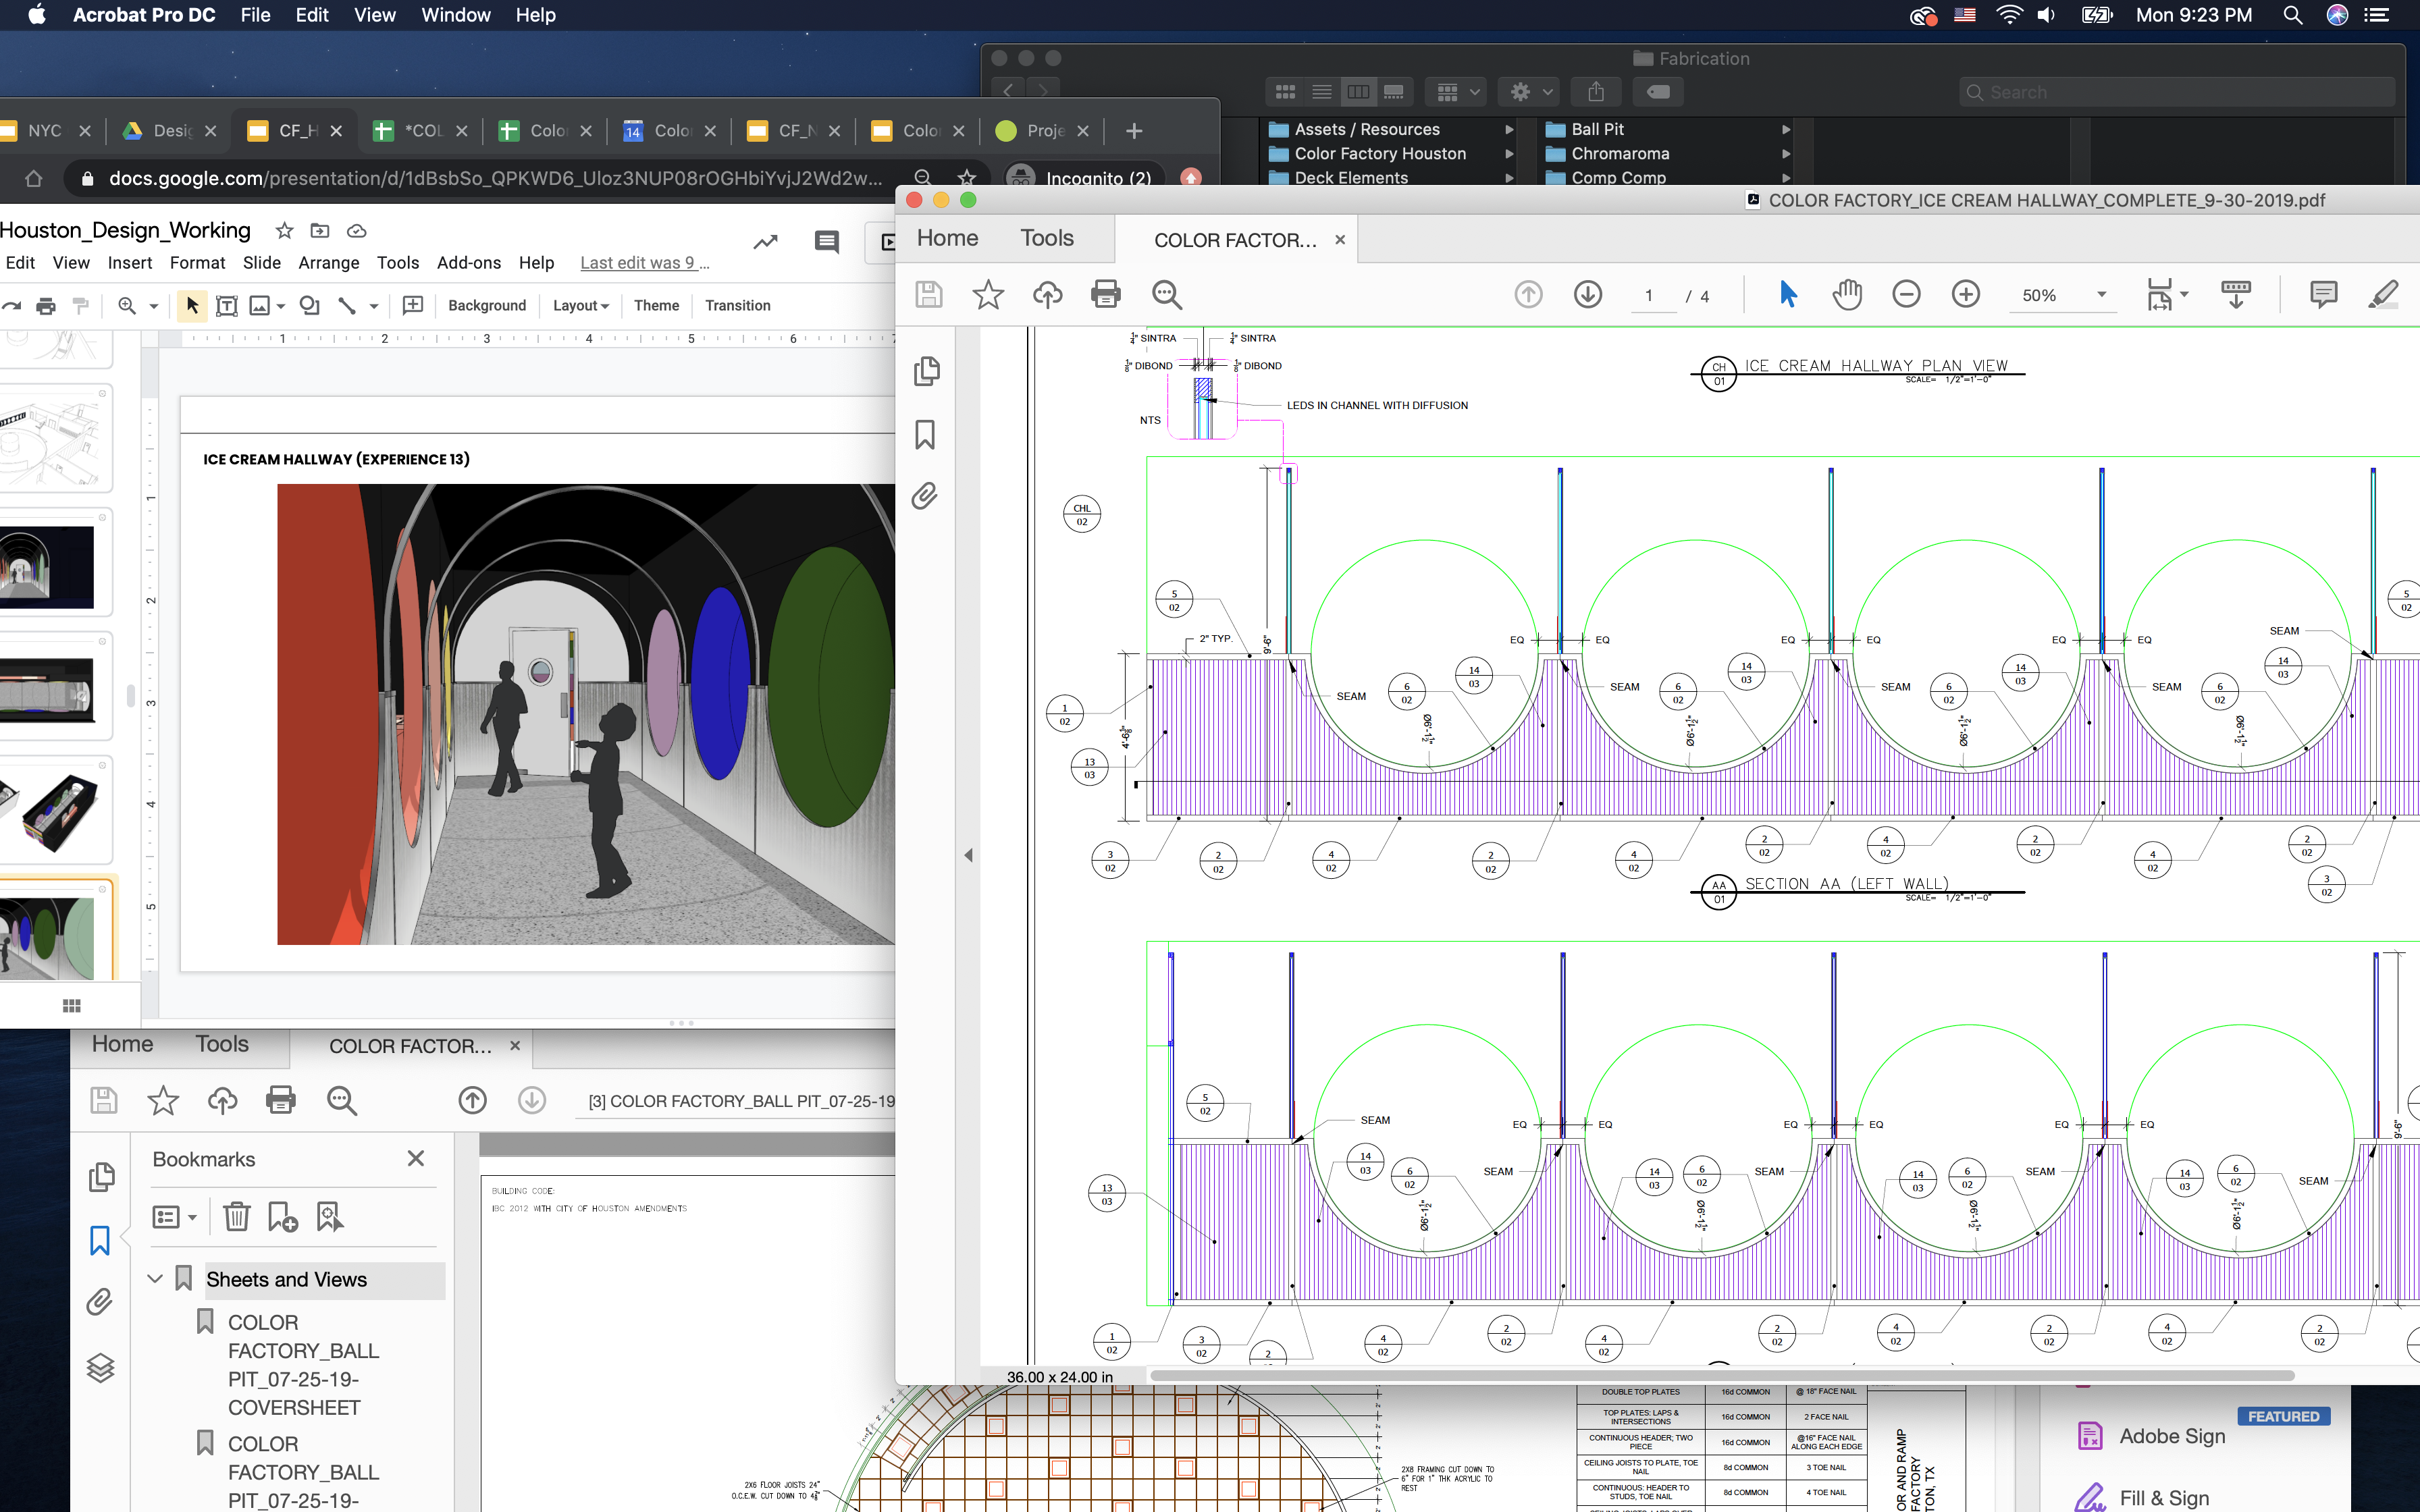Click the page number input field

1650,296
